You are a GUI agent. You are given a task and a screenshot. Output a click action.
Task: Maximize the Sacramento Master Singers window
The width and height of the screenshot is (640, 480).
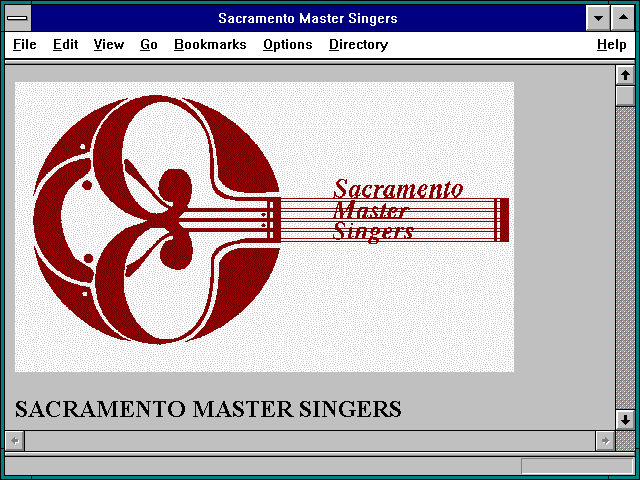tap(623, 18)
